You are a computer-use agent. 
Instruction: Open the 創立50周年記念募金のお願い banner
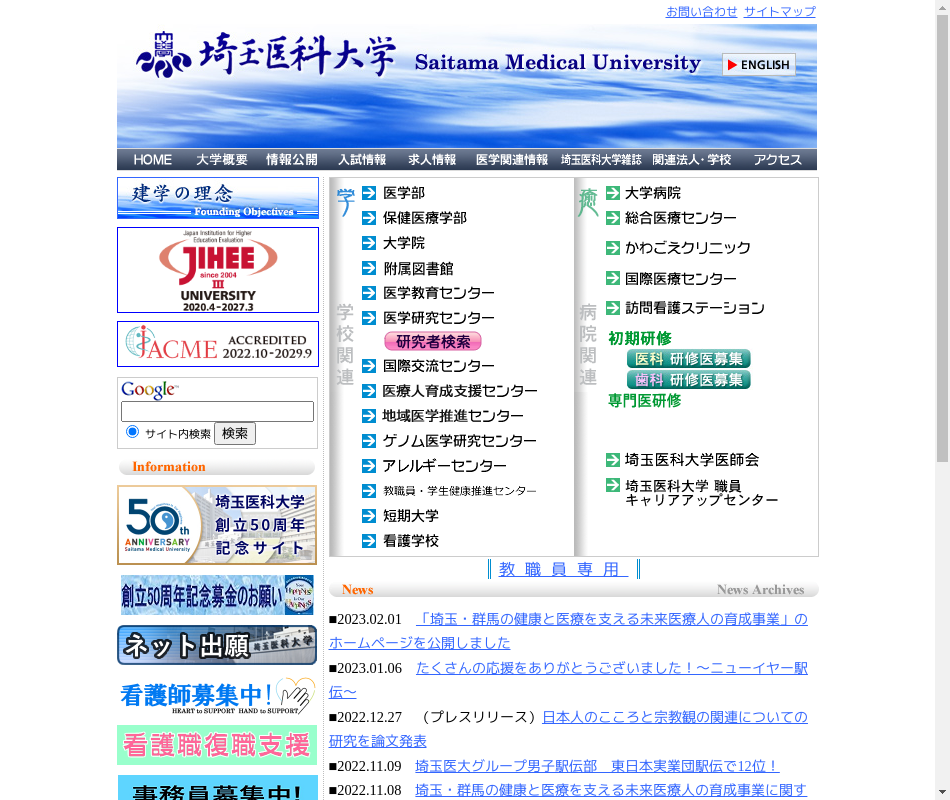[x=217, y=595]
